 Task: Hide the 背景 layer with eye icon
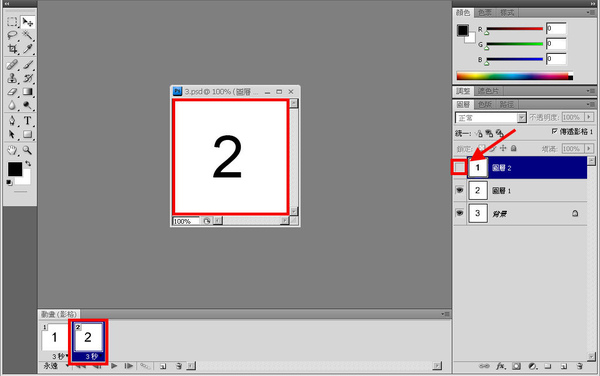(x=460, y=213)
